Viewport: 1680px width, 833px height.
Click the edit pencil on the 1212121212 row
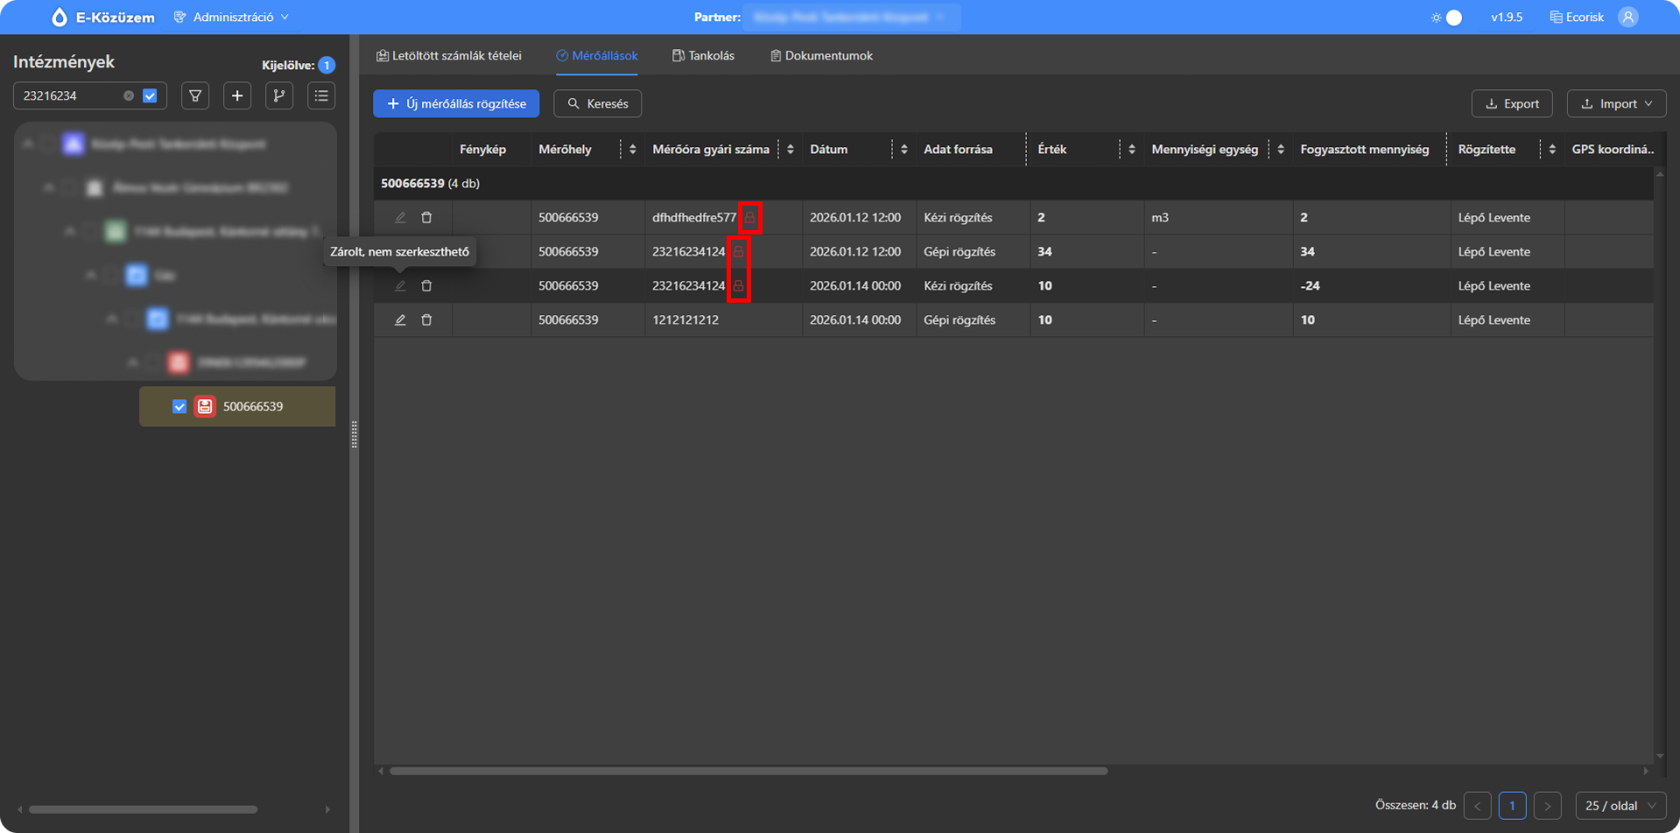point(400,320)
